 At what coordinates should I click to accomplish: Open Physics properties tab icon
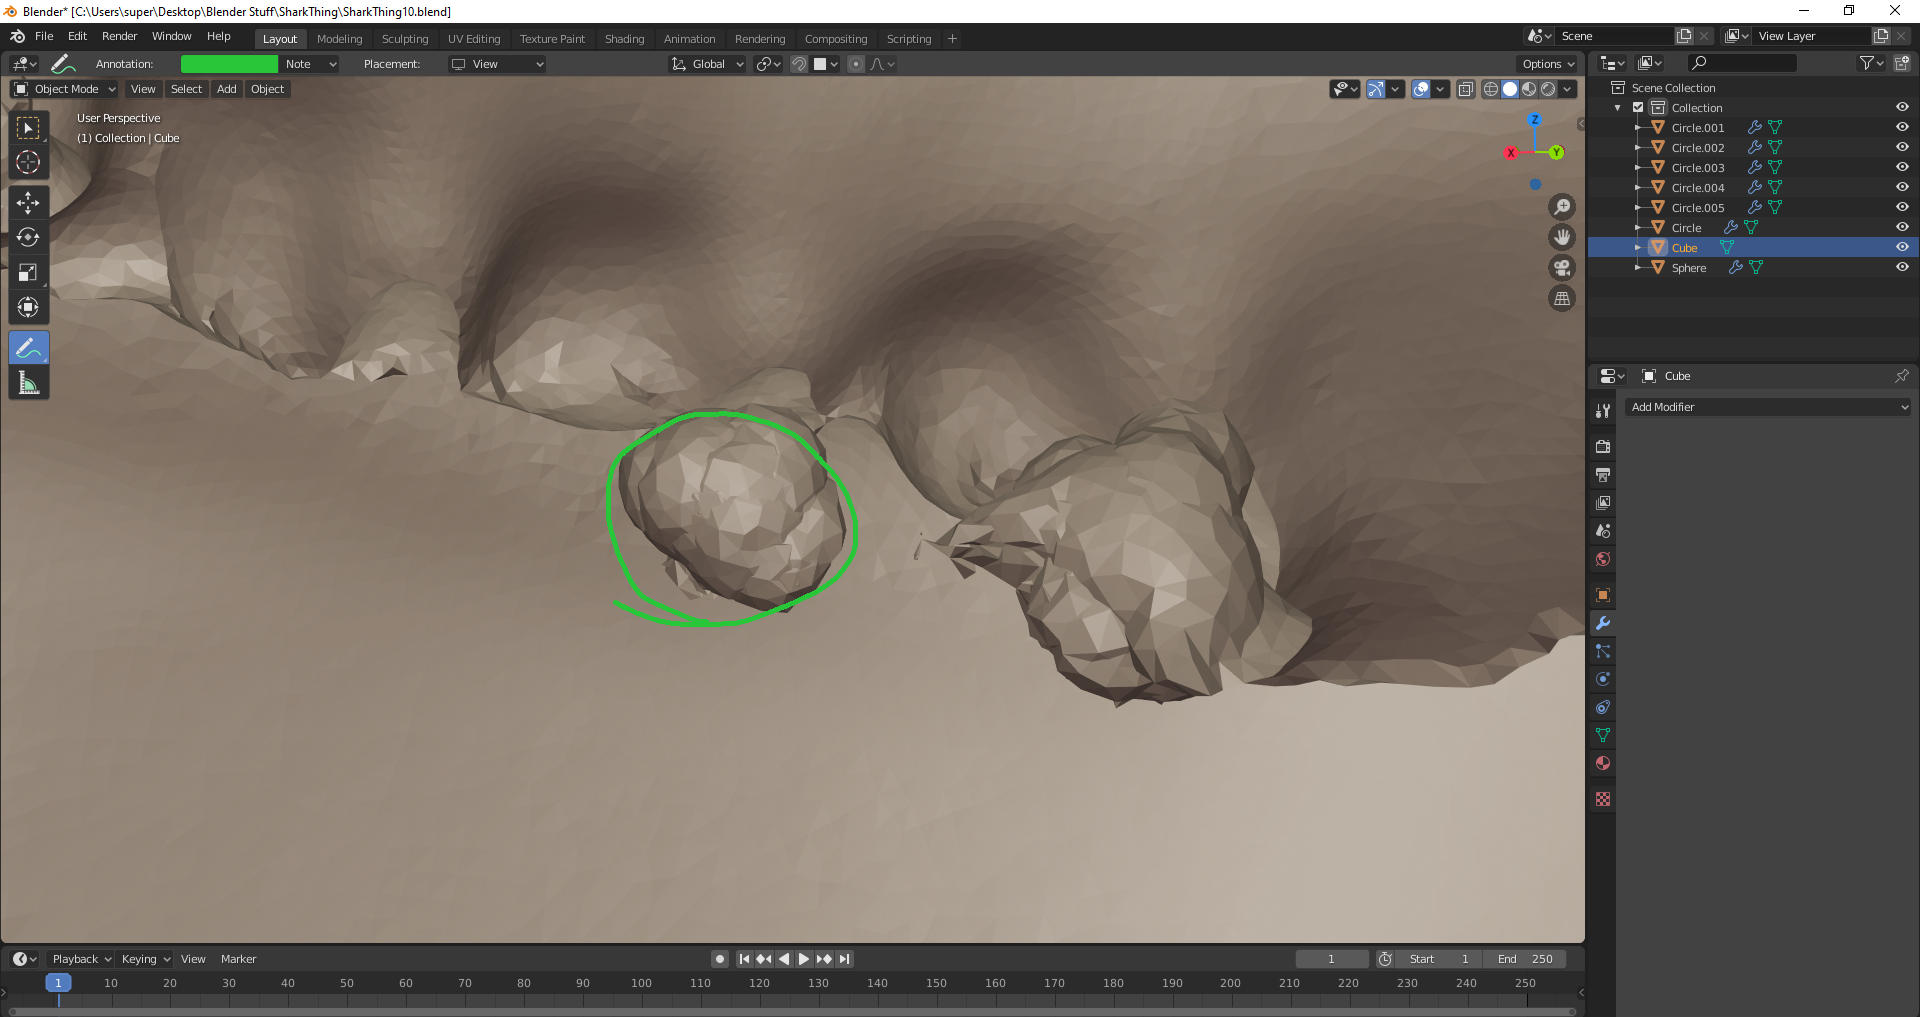[1603, 679]
